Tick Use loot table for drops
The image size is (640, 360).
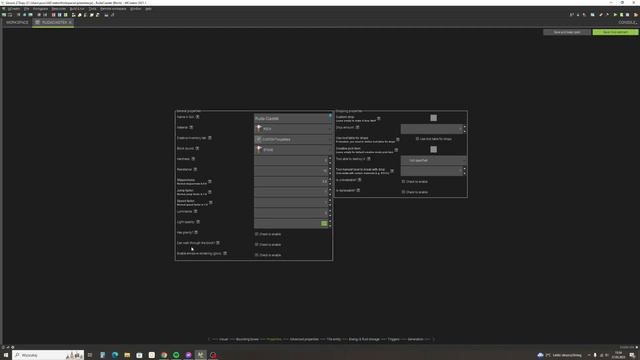417,139
